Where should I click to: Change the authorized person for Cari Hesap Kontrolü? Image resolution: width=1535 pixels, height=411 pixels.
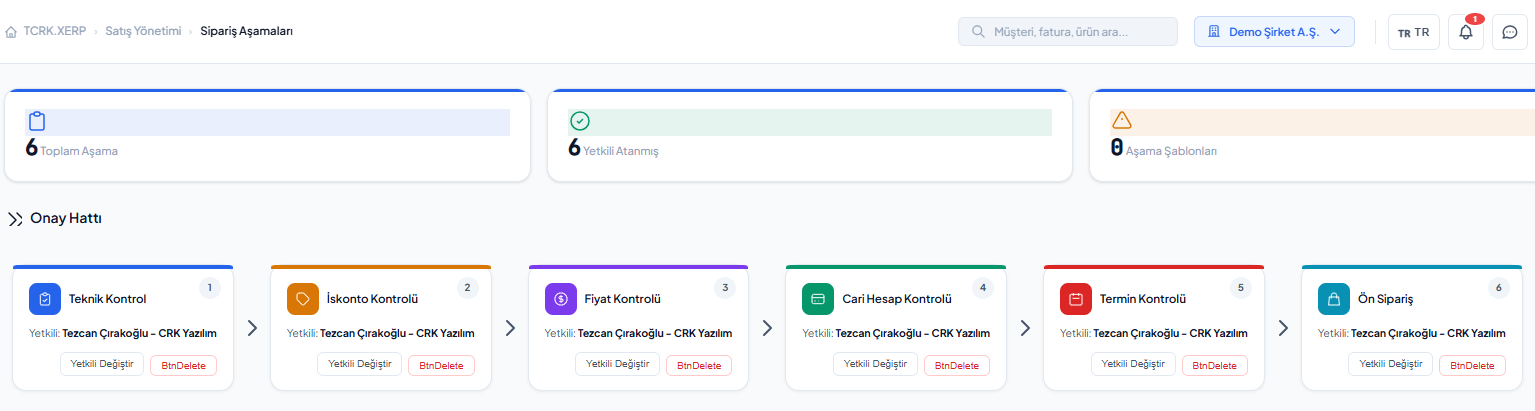(x=876, y=364)
